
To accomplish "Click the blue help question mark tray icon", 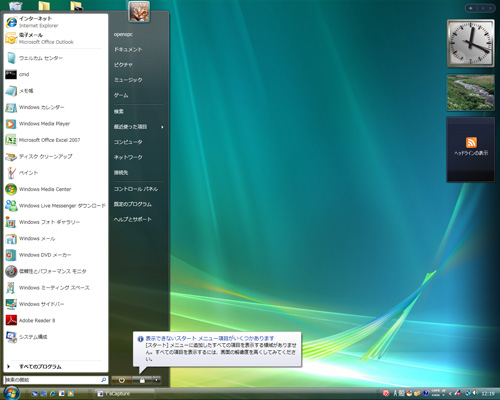I will coord(425,393).
